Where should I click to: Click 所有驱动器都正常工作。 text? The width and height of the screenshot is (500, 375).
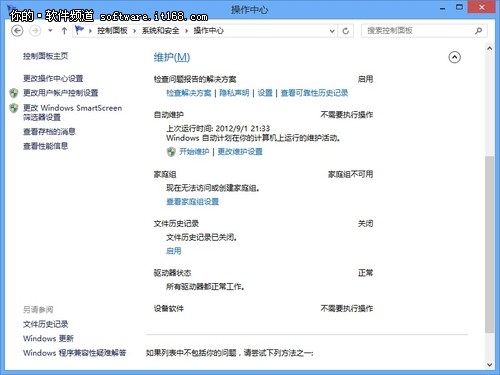(205, 287)
